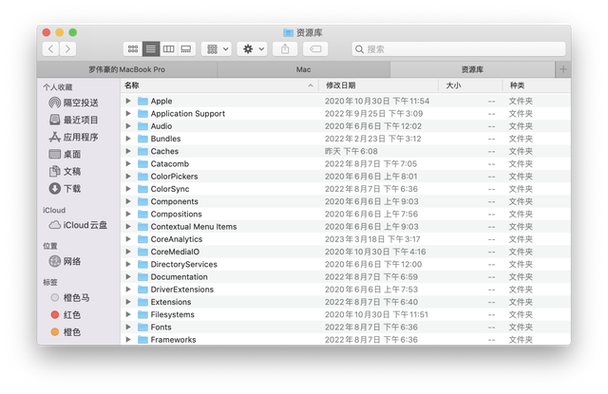
Task: Click the Caches date 昨天 下午6:08
Action: pos(351,151)
